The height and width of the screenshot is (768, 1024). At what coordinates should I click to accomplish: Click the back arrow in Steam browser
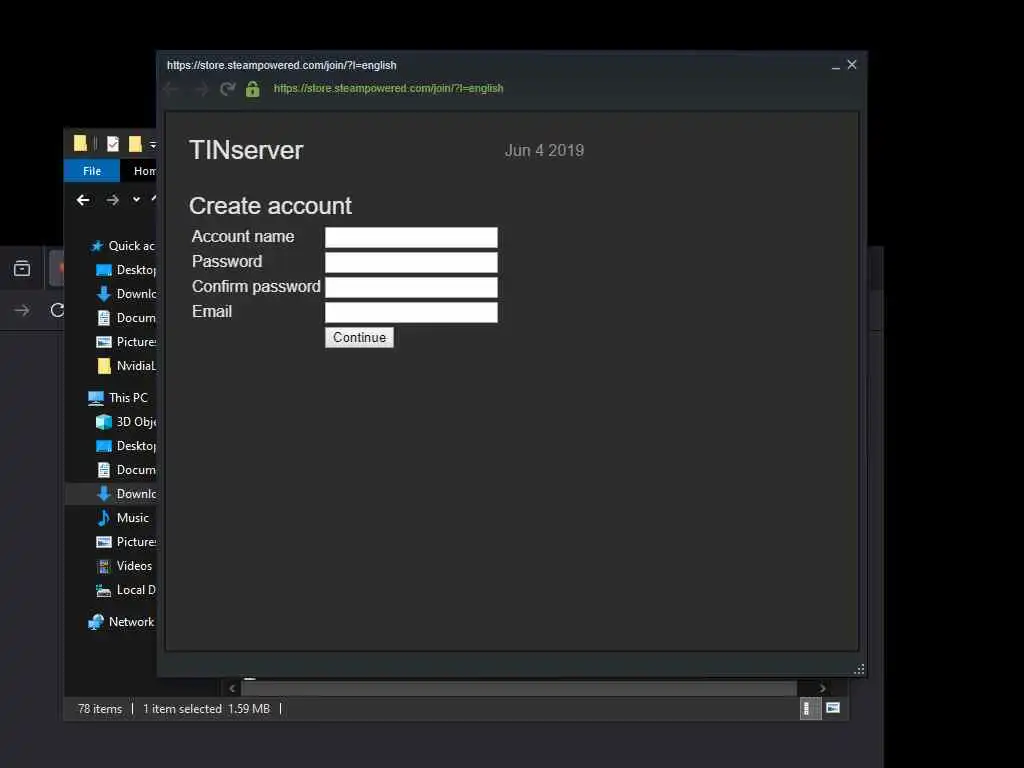pyautogui.click(x=172, y=88)
